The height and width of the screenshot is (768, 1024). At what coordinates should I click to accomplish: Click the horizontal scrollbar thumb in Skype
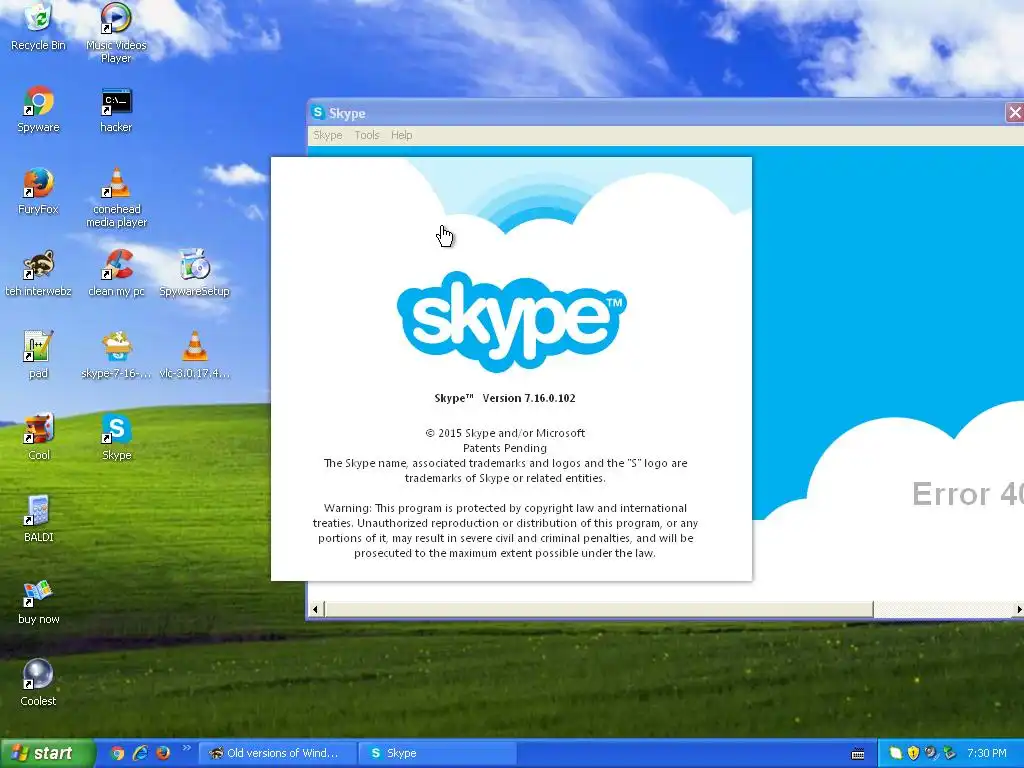599,609
